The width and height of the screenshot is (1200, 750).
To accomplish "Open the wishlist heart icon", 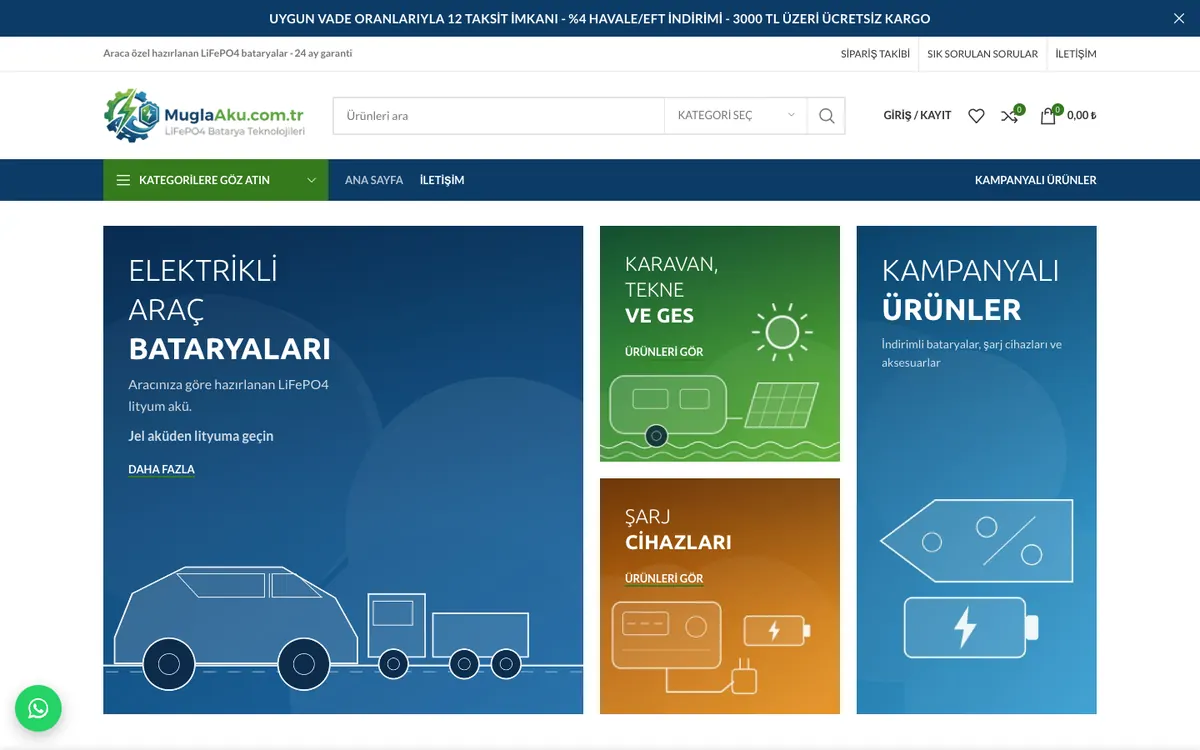I will pyautogui.click(x=976, y=116).
